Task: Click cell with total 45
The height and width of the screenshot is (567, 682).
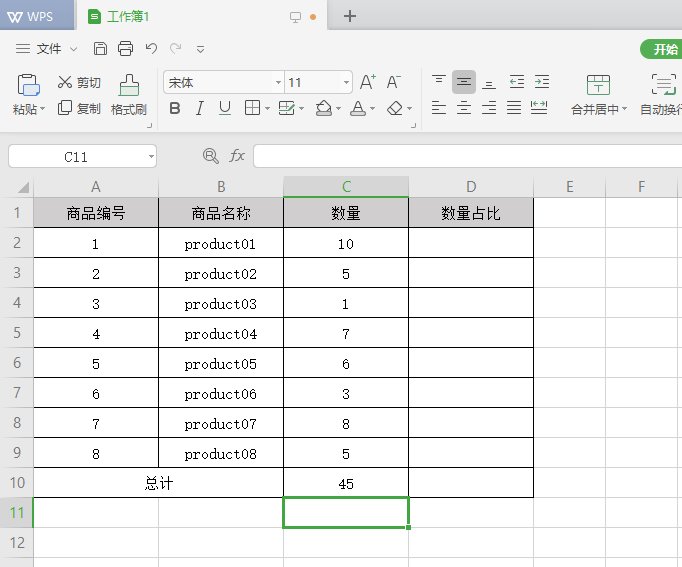Action: 346,483
